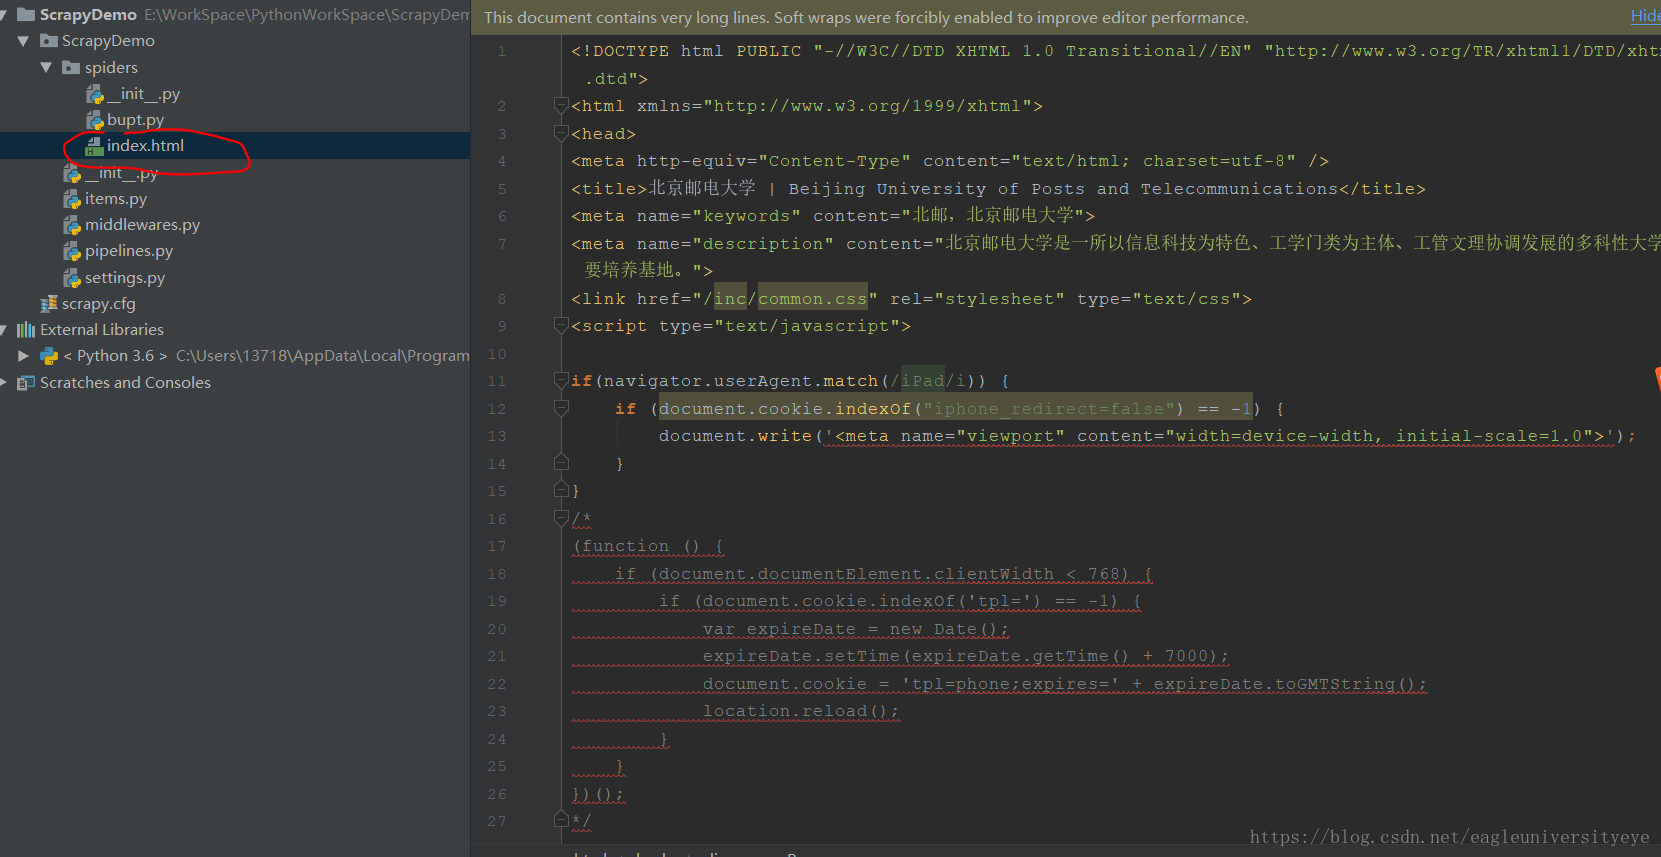Image resolution: width=1661 pixels, height=857 pixels.
Task: Click the var expireDate line
Action: click(856, 629)
